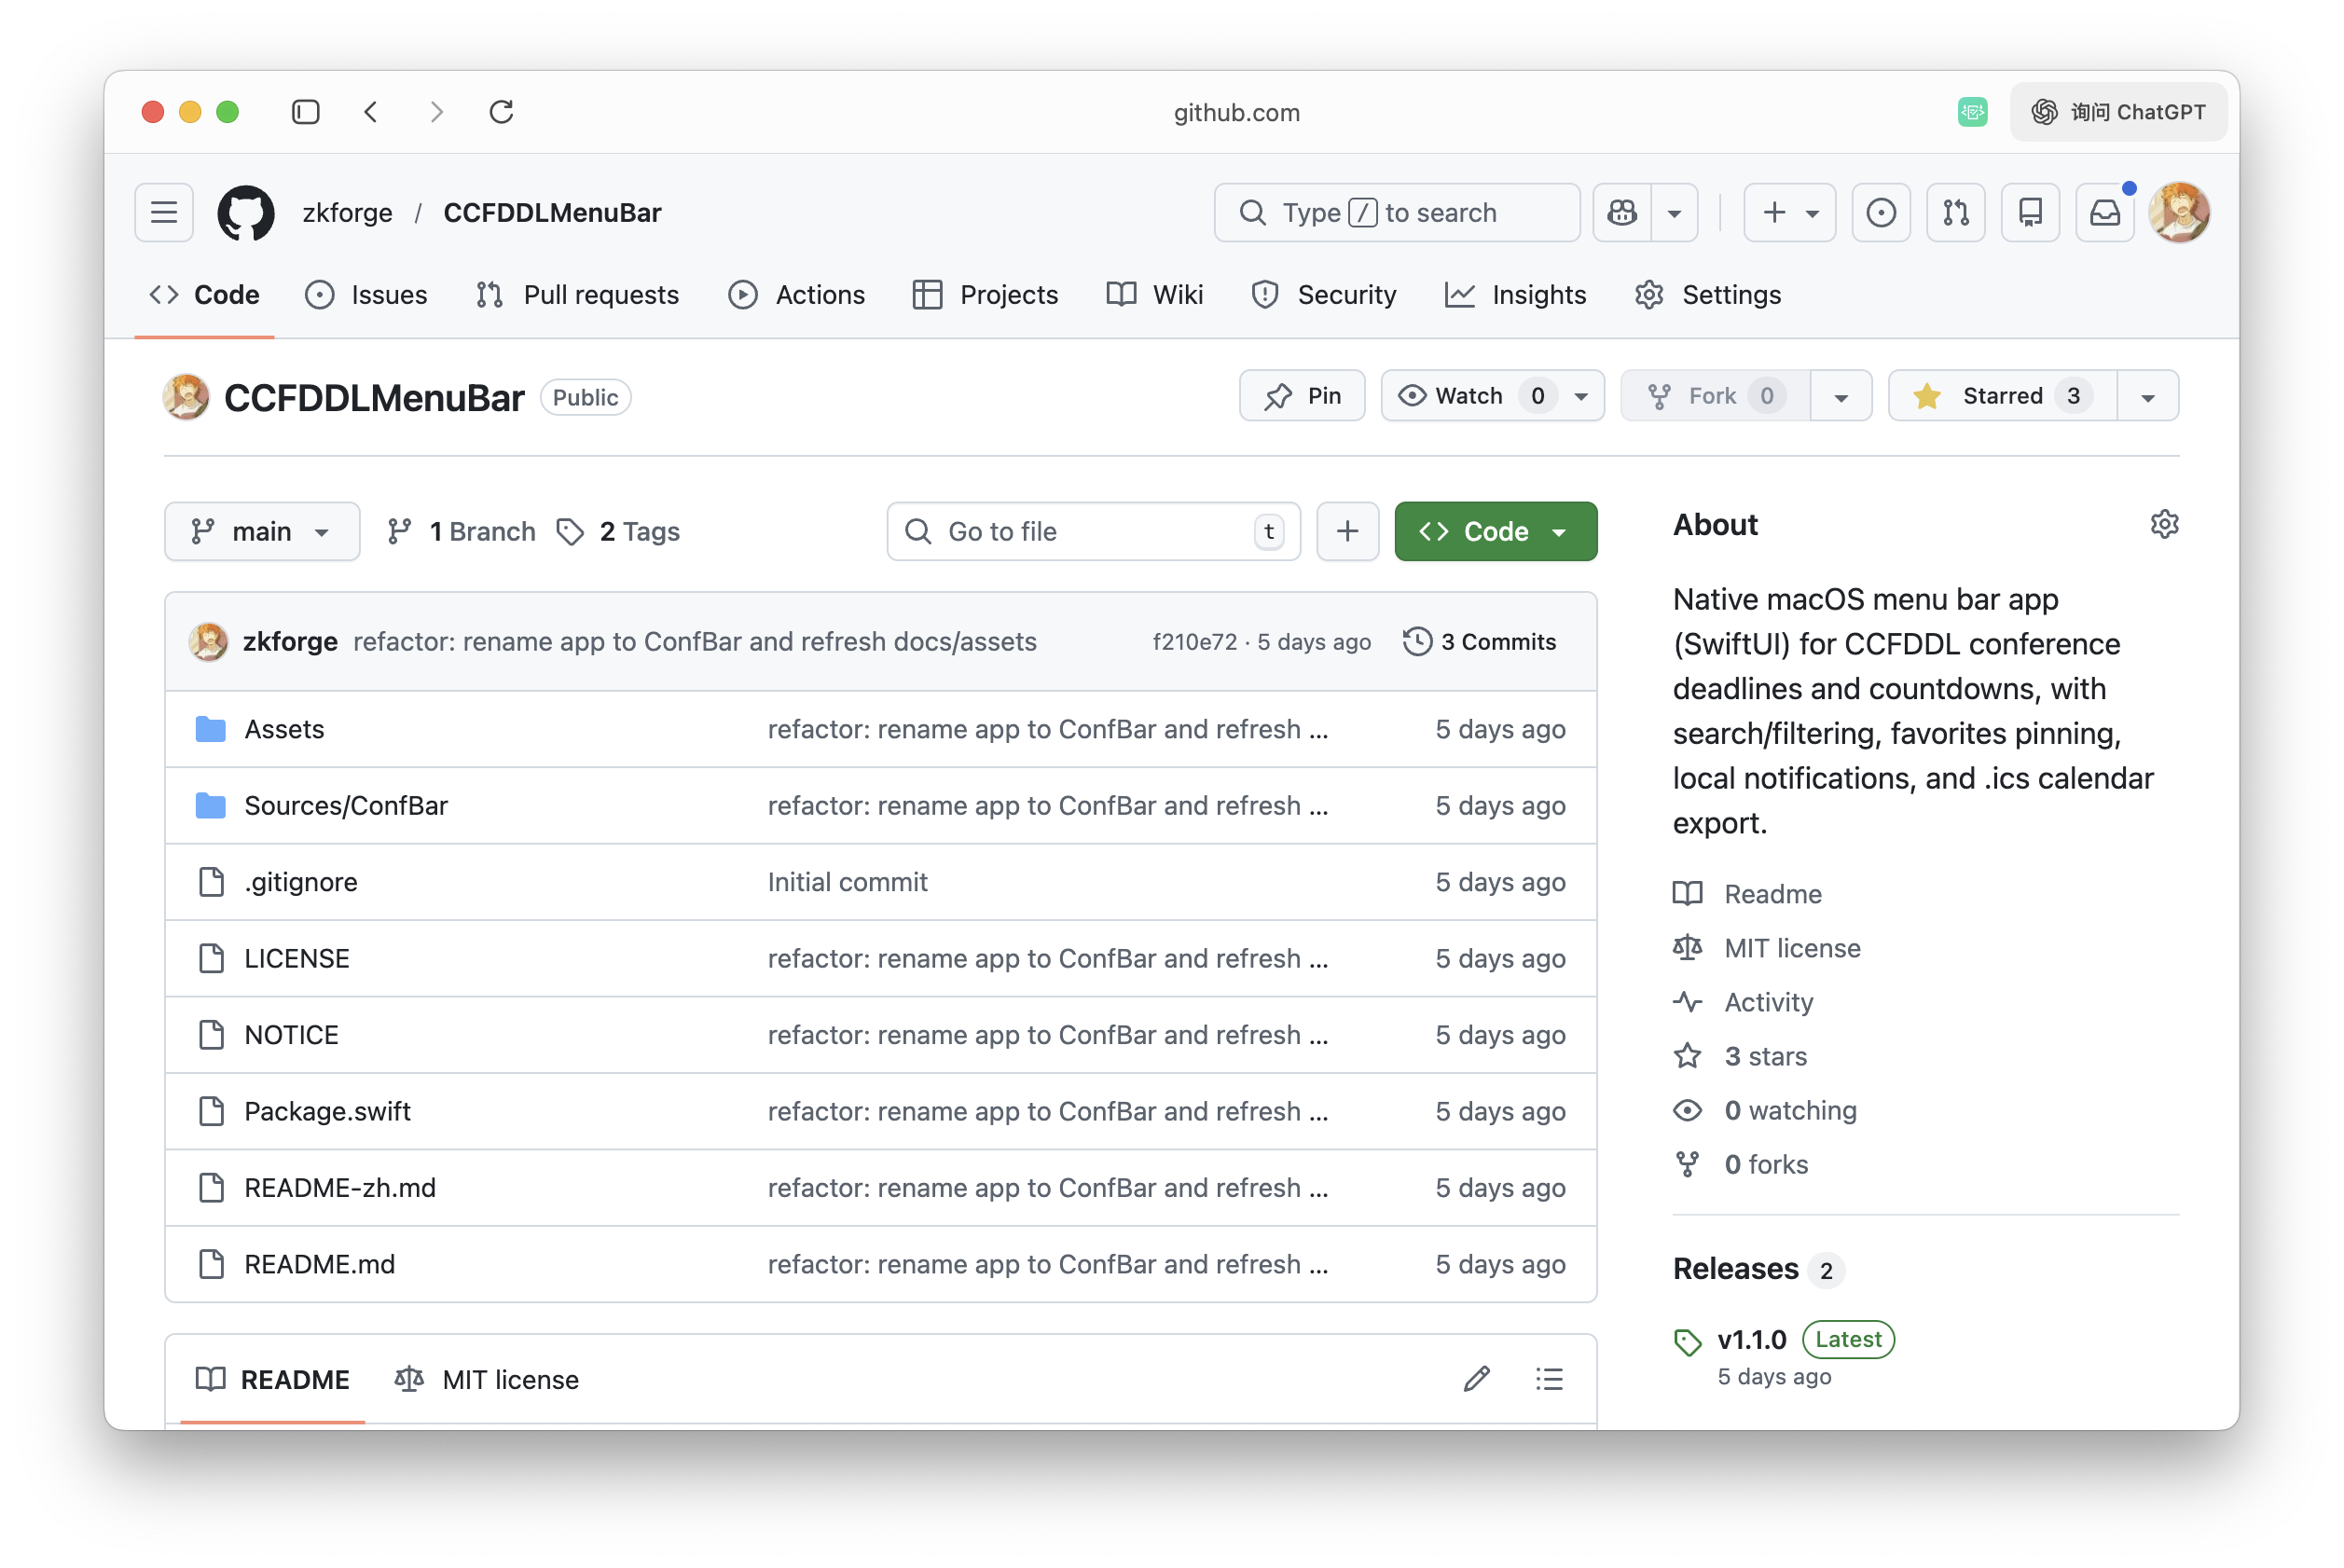Open the main branch selector
Image resolution: width=2344 pixels, height=1568 pixels.
262,531
